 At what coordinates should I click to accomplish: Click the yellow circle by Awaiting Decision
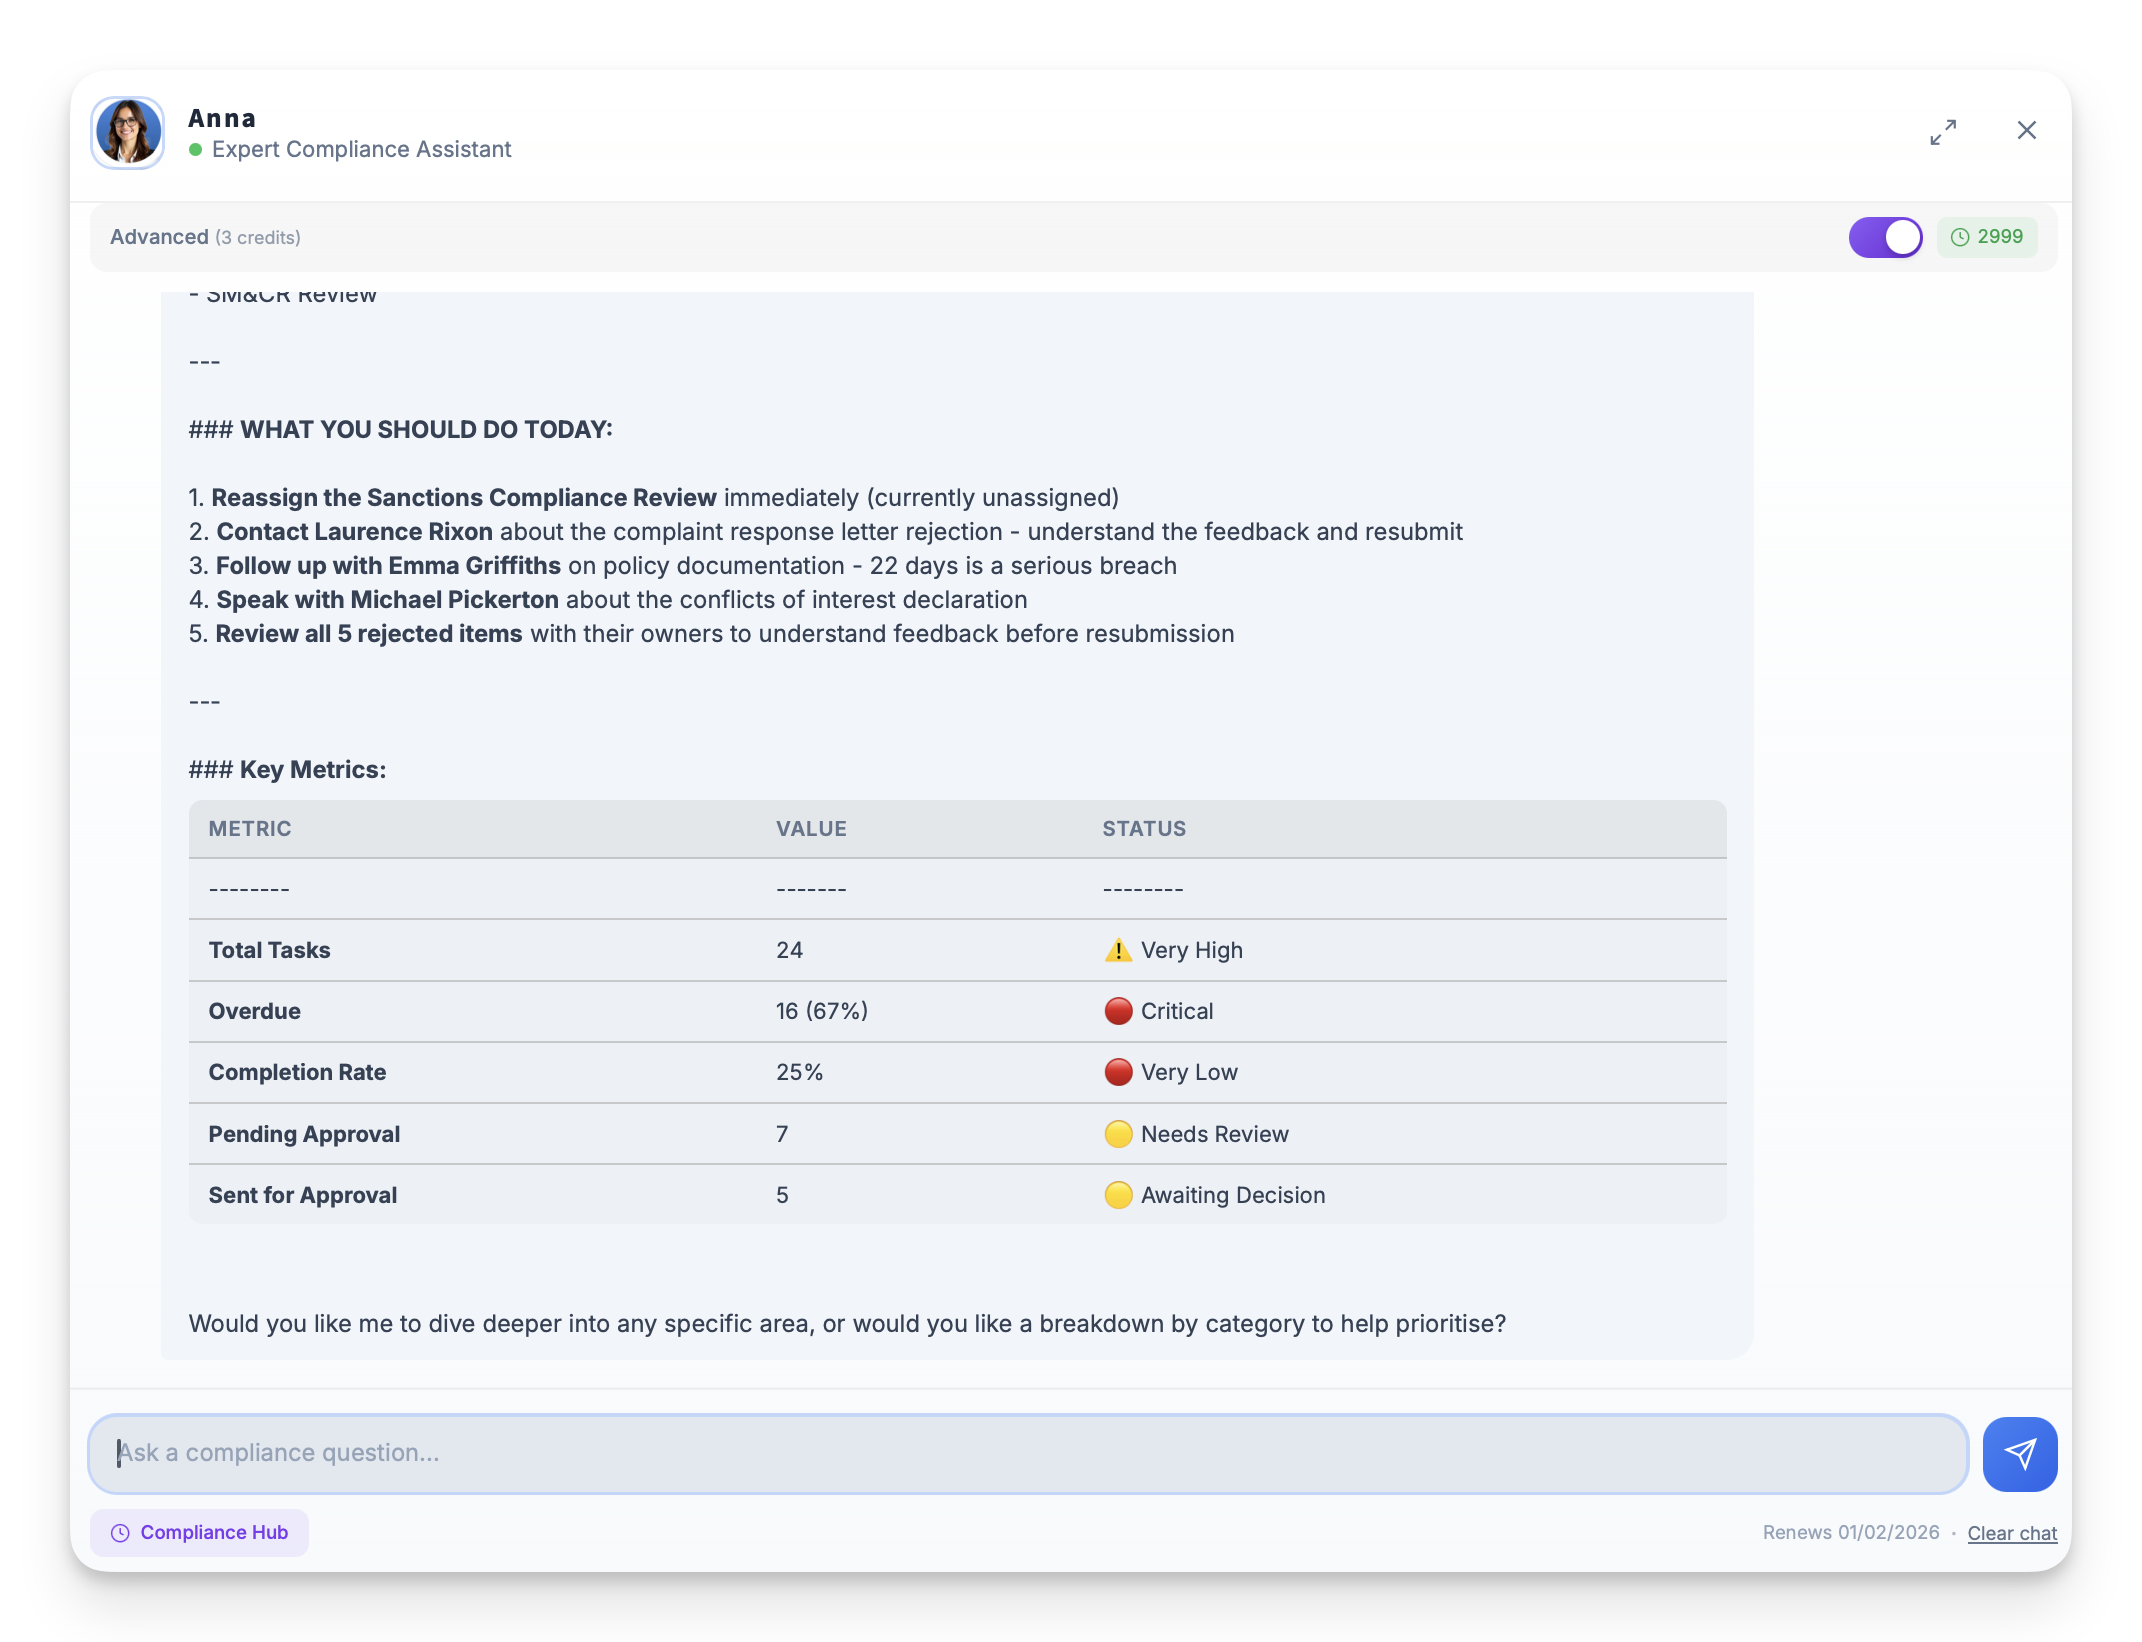[x=1118, y=1195]
